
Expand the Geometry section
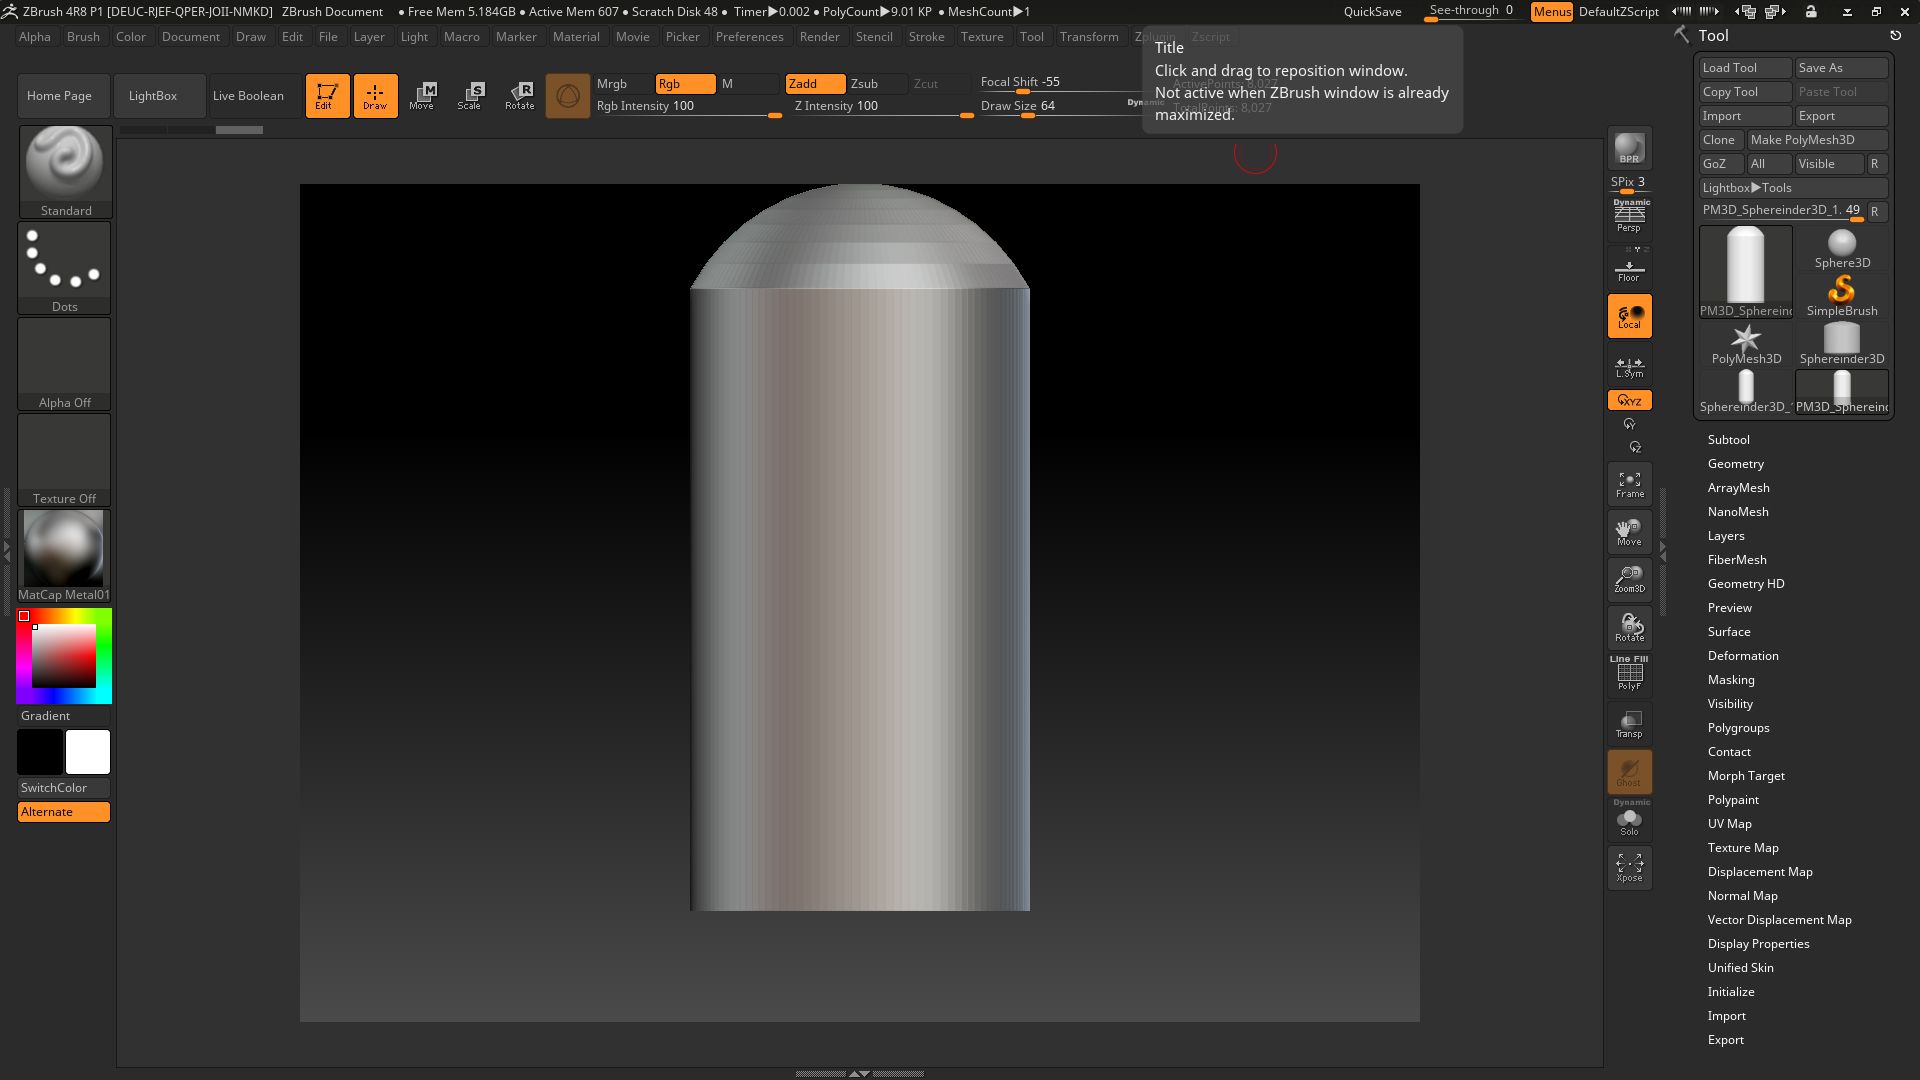(x=1736, y=464)
